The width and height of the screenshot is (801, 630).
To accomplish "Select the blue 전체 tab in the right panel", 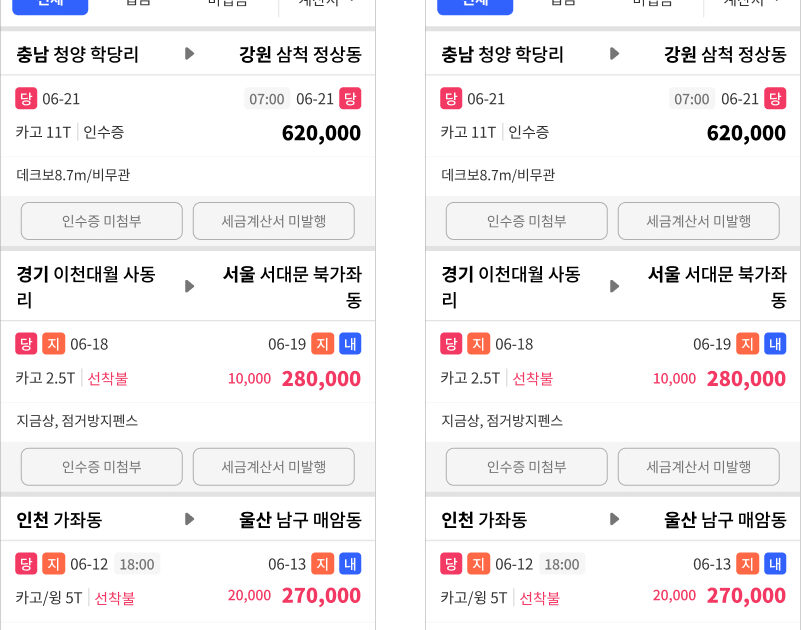I will click(475, 4).
